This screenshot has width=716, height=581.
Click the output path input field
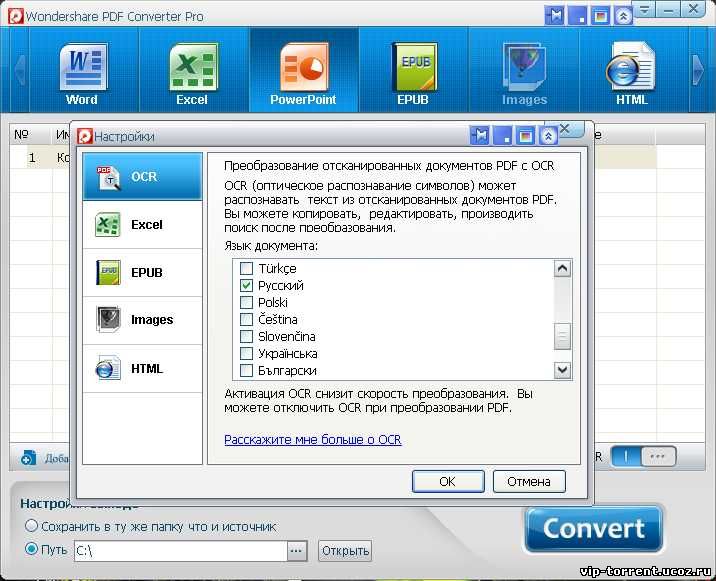[x=180, y=551]
